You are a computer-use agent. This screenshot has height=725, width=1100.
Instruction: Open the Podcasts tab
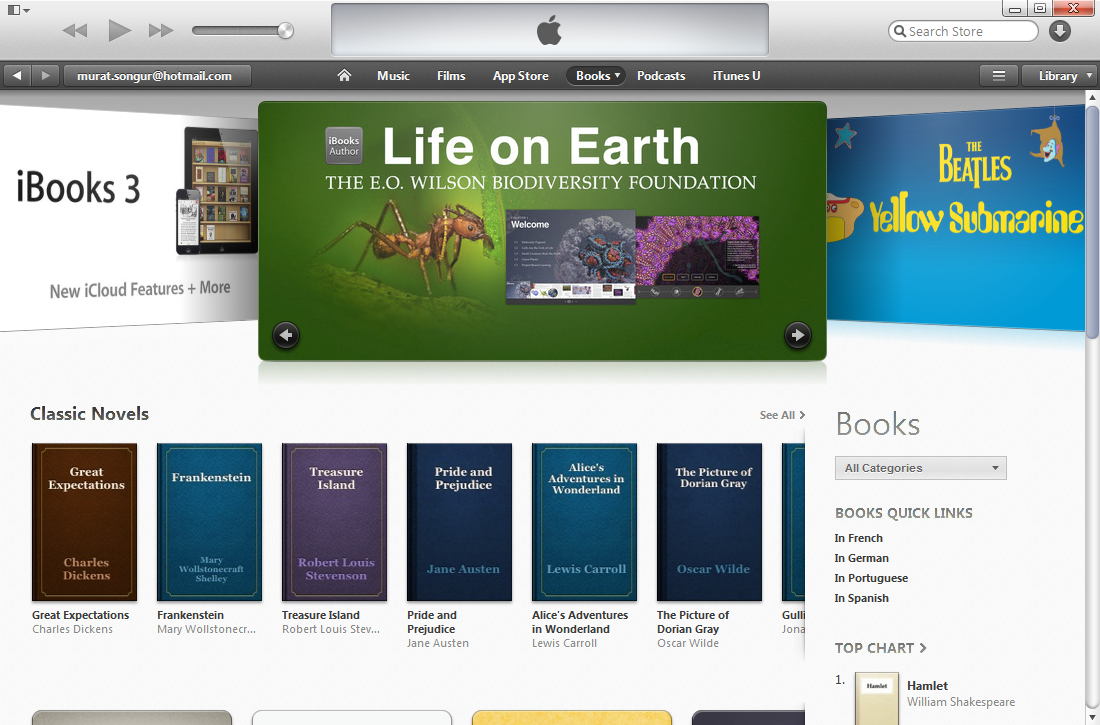pos(661,76)
